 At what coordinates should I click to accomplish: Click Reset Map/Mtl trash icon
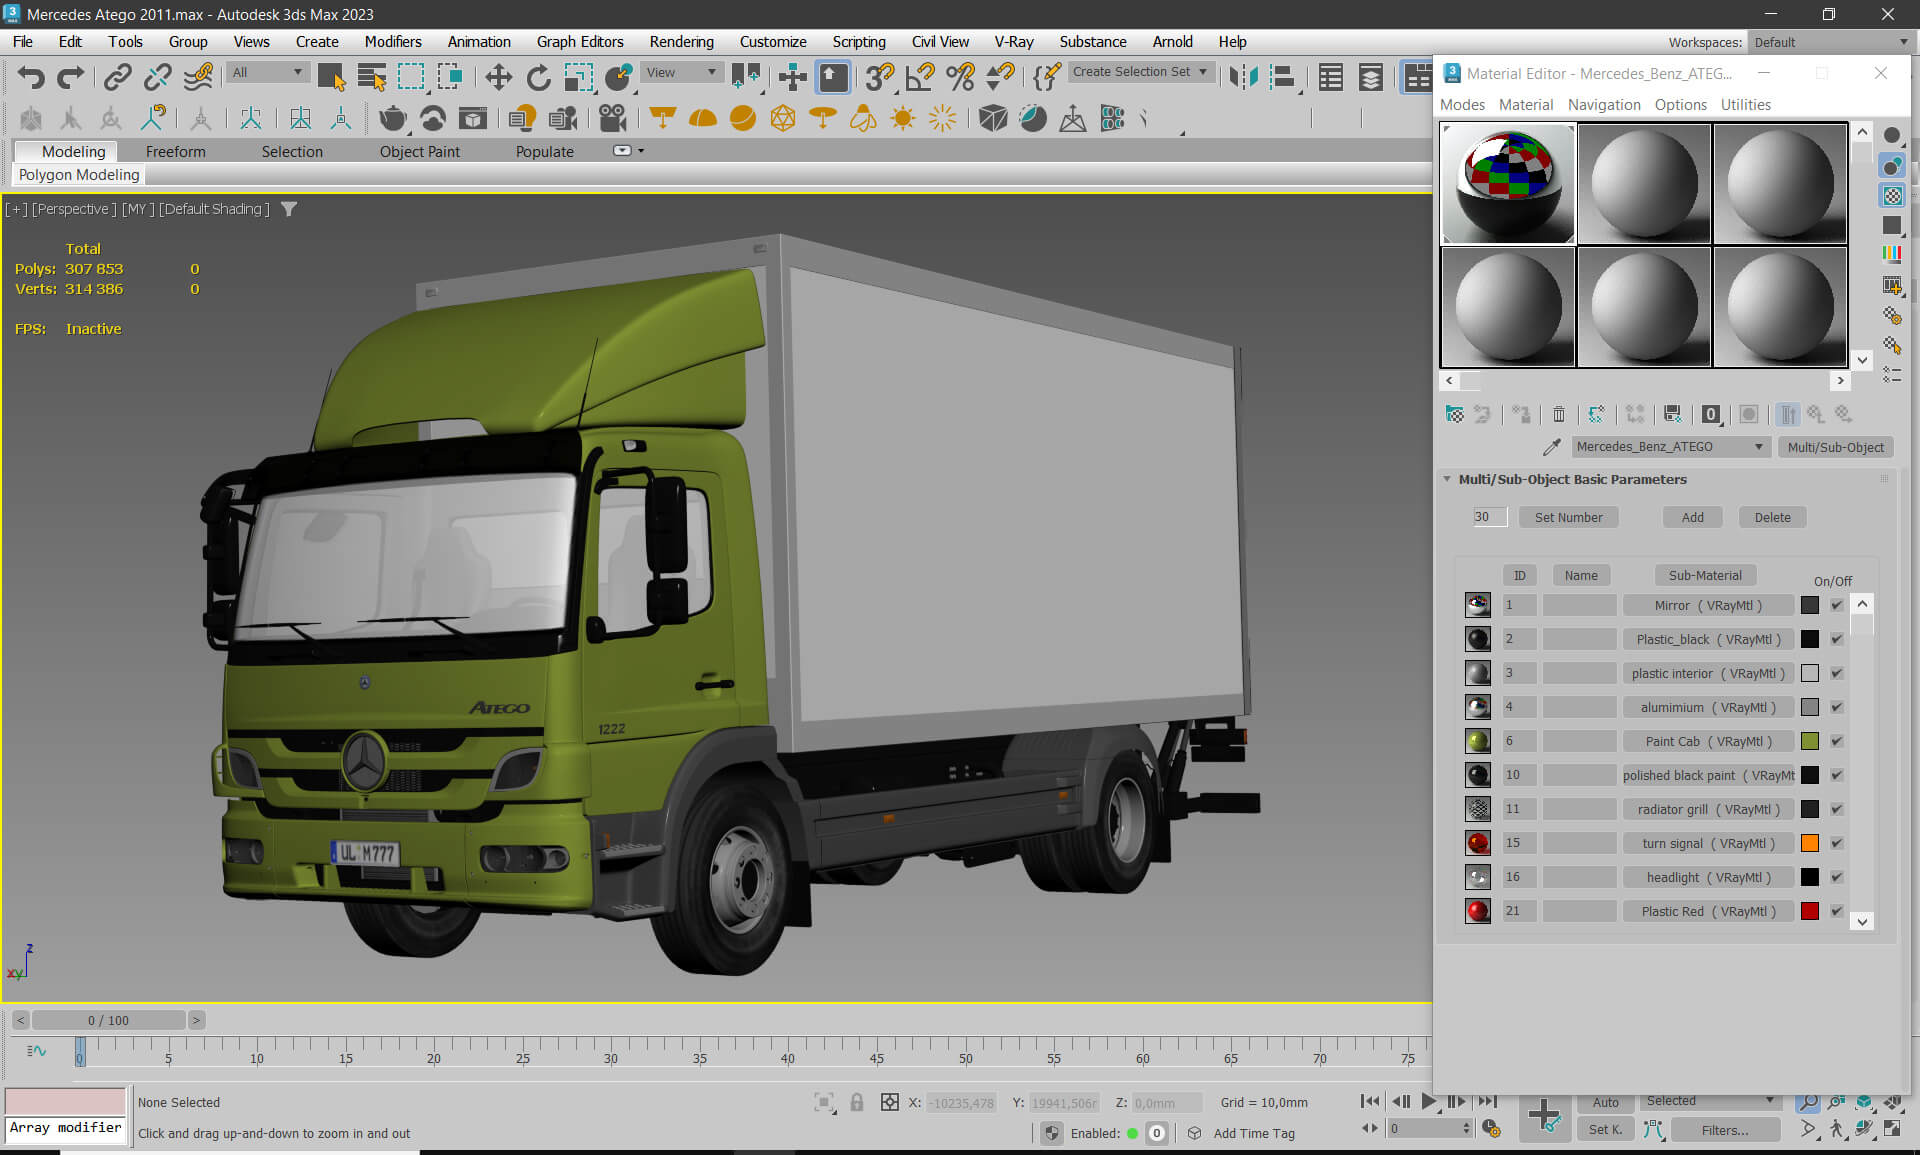pos(1559,414)
